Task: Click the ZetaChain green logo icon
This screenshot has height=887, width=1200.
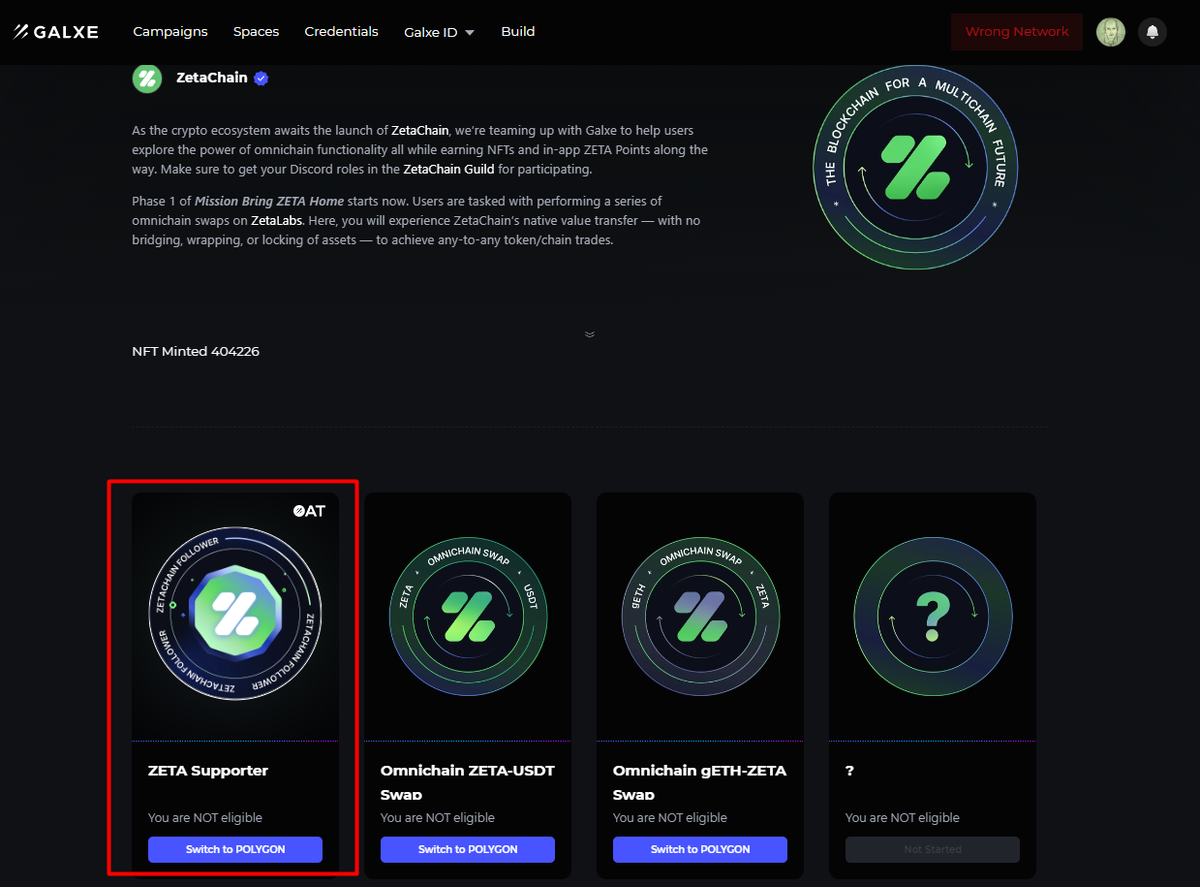Action: coord(147,78)
